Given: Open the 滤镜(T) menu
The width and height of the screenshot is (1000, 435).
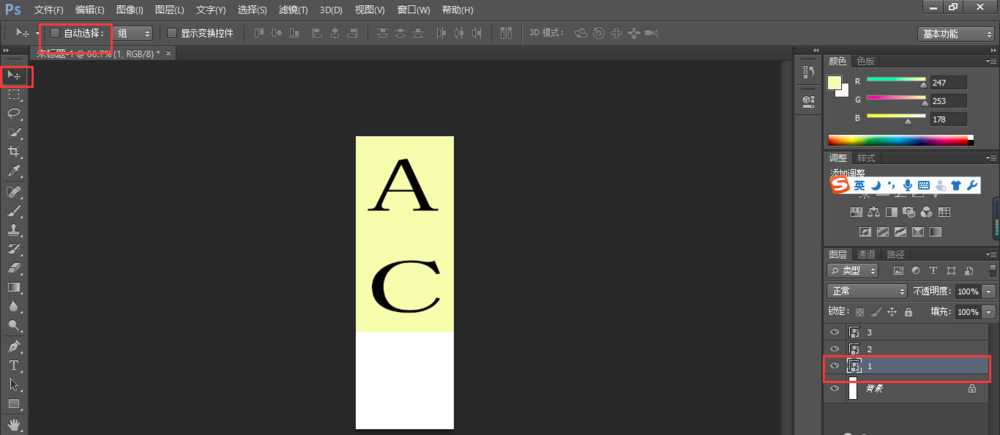Looking at the screenshot, I should (292, 10).
